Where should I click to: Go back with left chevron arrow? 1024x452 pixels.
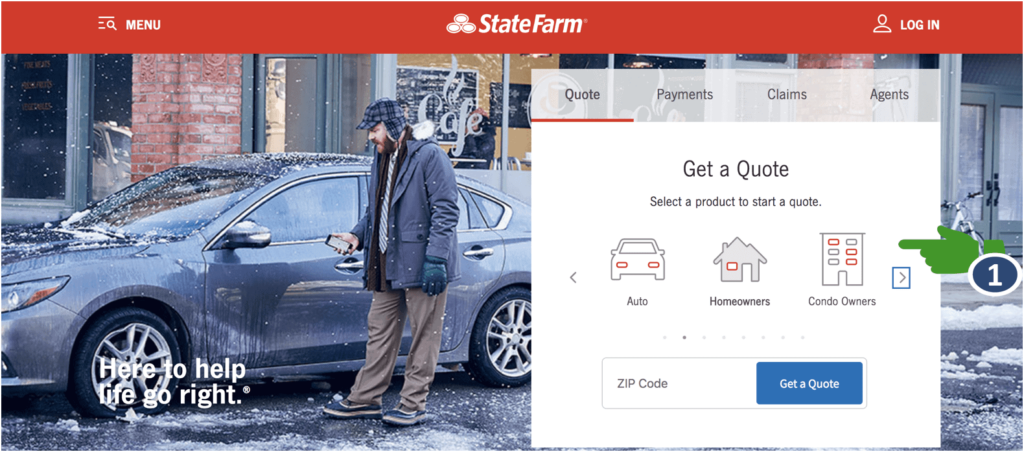(573, 278)
